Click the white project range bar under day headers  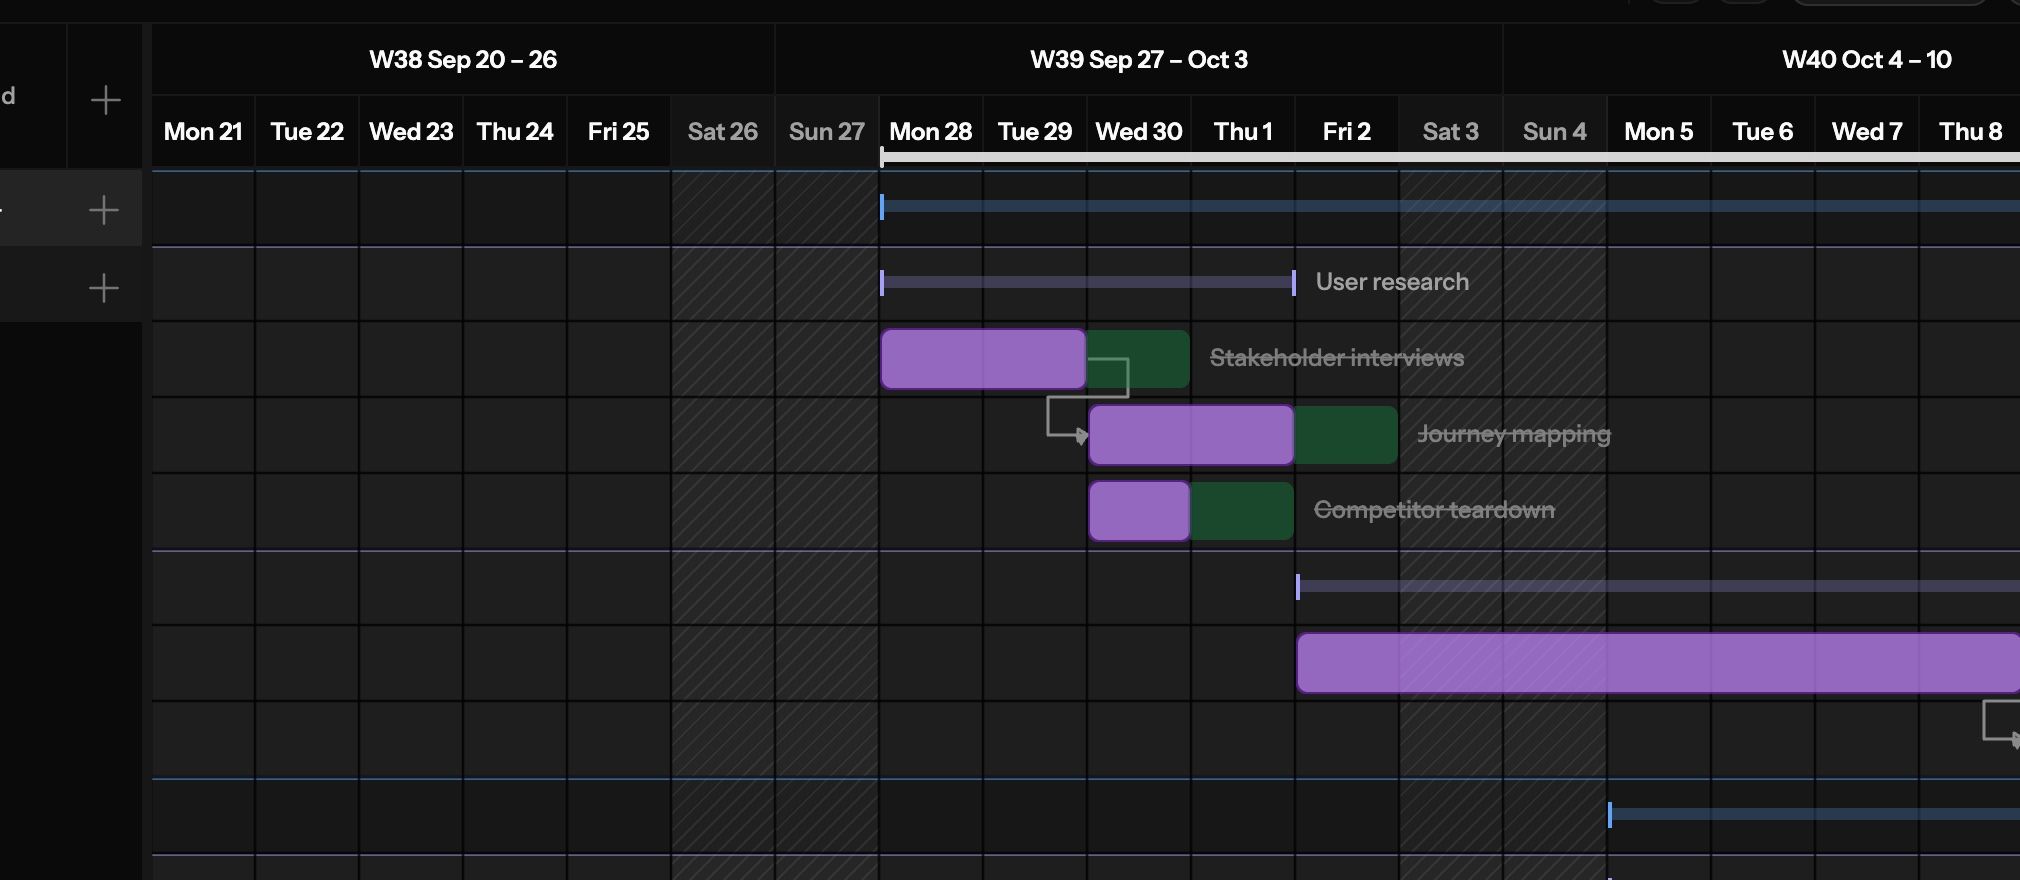1450,158
